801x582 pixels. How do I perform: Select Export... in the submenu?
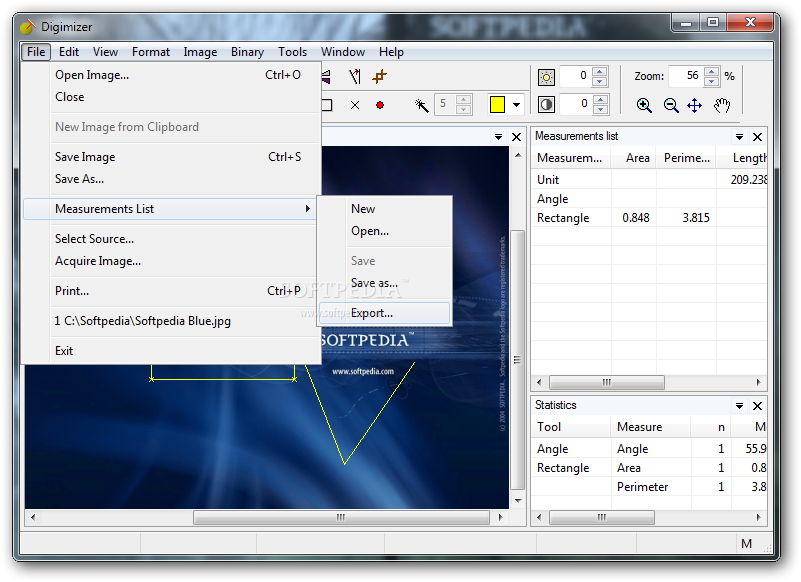[x=385, y=313]
